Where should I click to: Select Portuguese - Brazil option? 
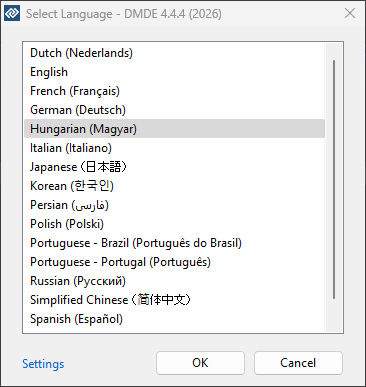(x=174, y=243)
